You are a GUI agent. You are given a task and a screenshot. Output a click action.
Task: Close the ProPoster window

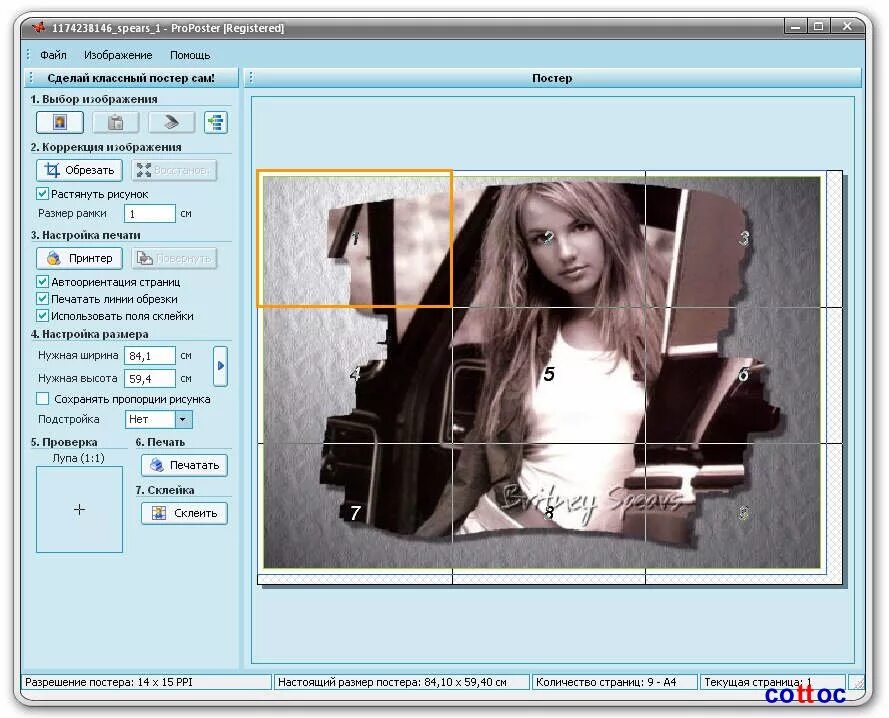(x=848, y=26)
